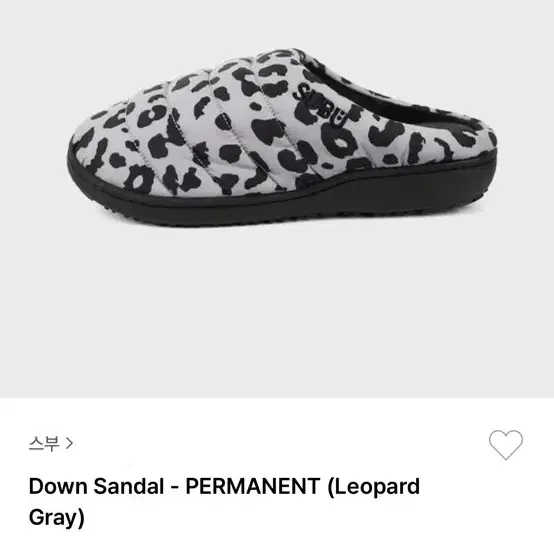Click the black rubber sole of the slipper
The height and width of the screenshot is (554, 554).
283,201
